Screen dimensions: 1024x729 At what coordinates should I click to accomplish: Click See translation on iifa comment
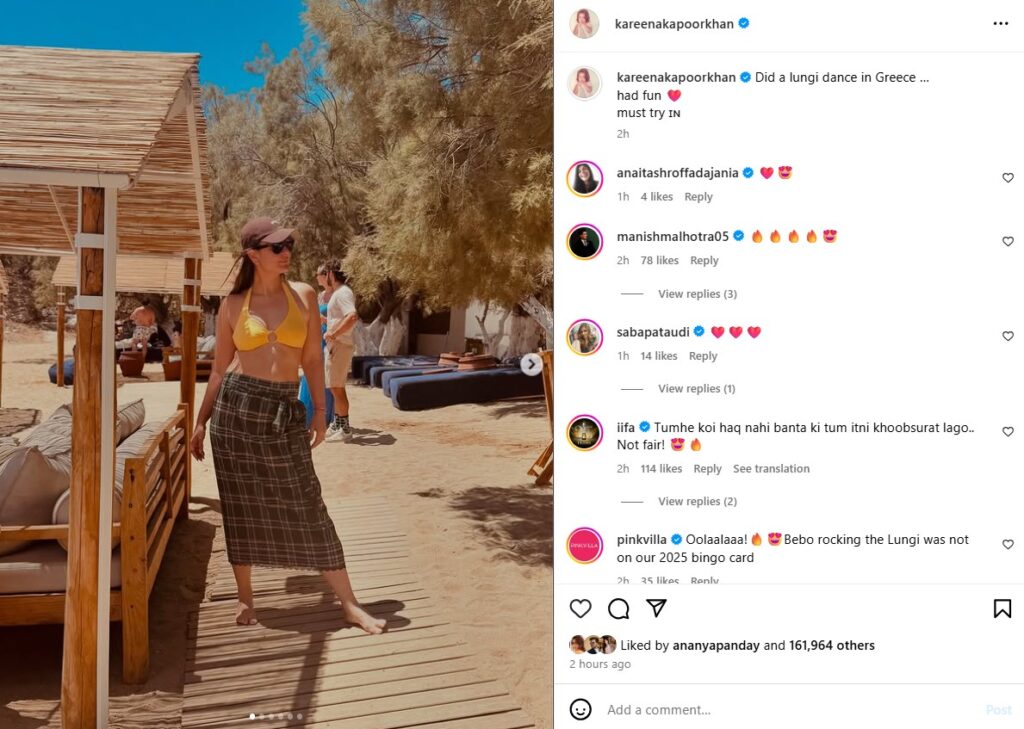point(771,469)
